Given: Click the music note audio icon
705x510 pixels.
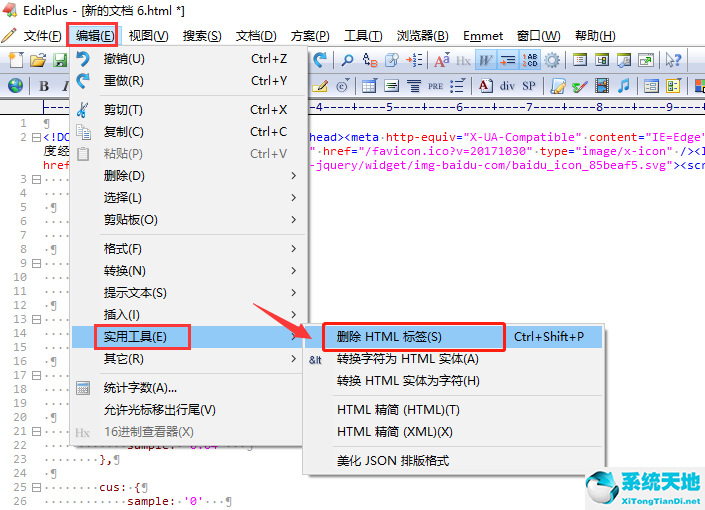Looking at the screenshot, I should (624, 85).
